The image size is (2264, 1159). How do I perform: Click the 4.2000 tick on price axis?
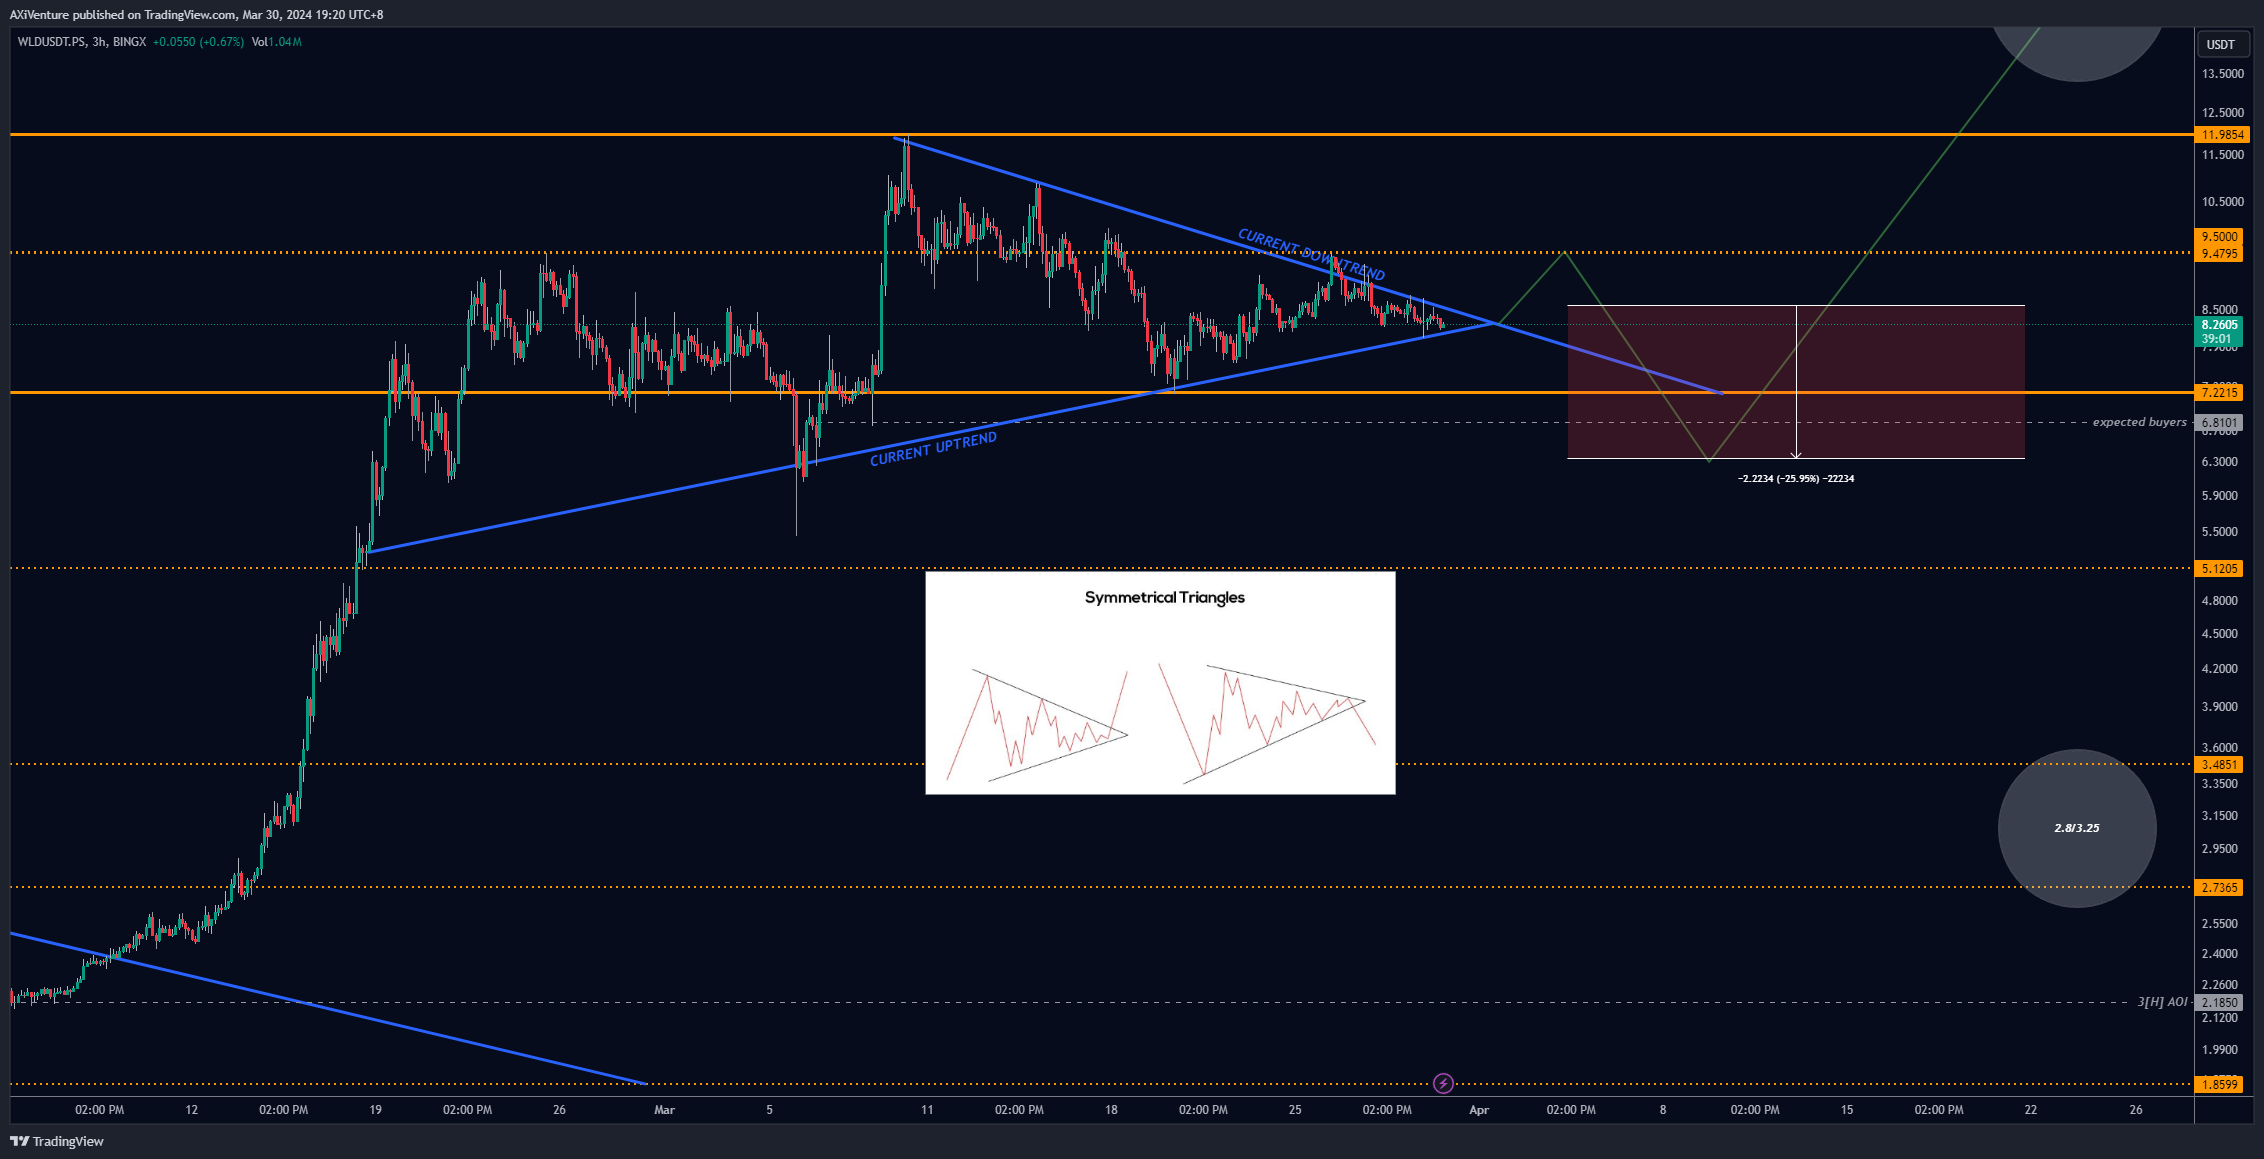click(2219, 669)
